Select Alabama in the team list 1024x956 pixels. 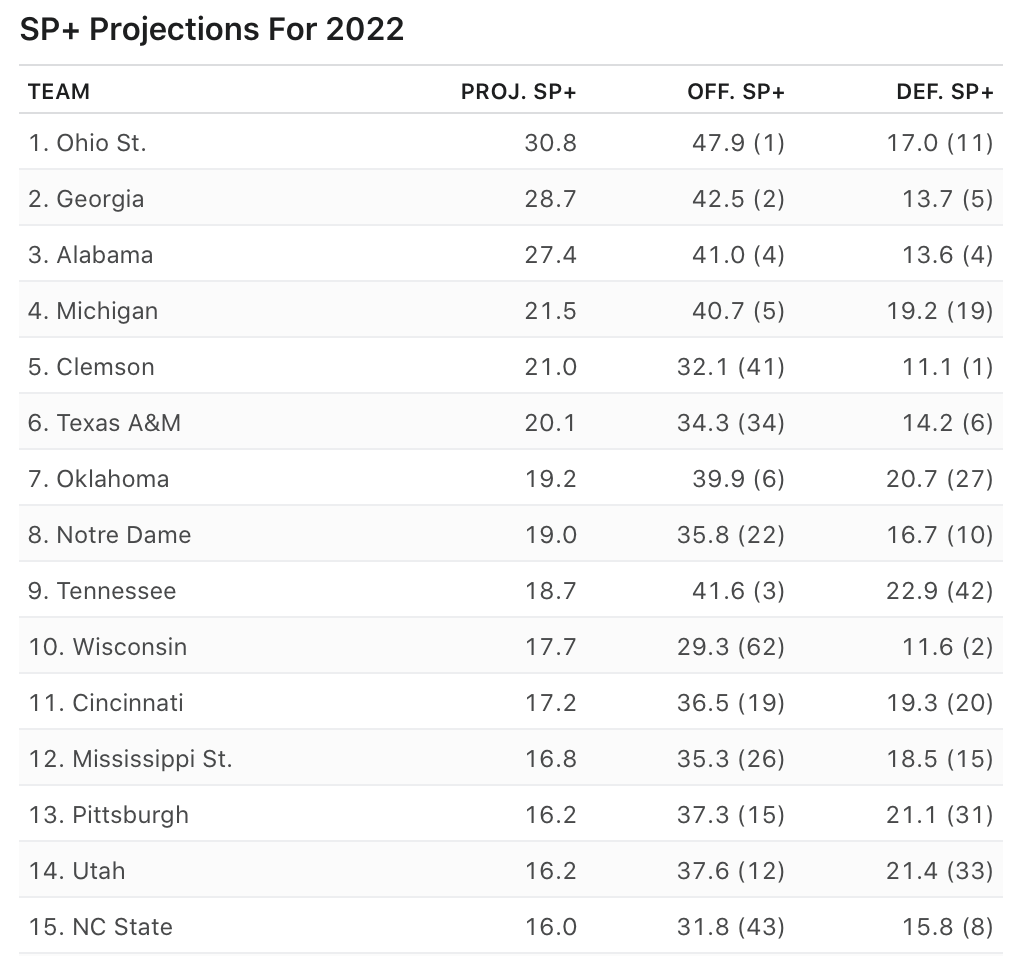pyautogui.click(x=104, y=255)
